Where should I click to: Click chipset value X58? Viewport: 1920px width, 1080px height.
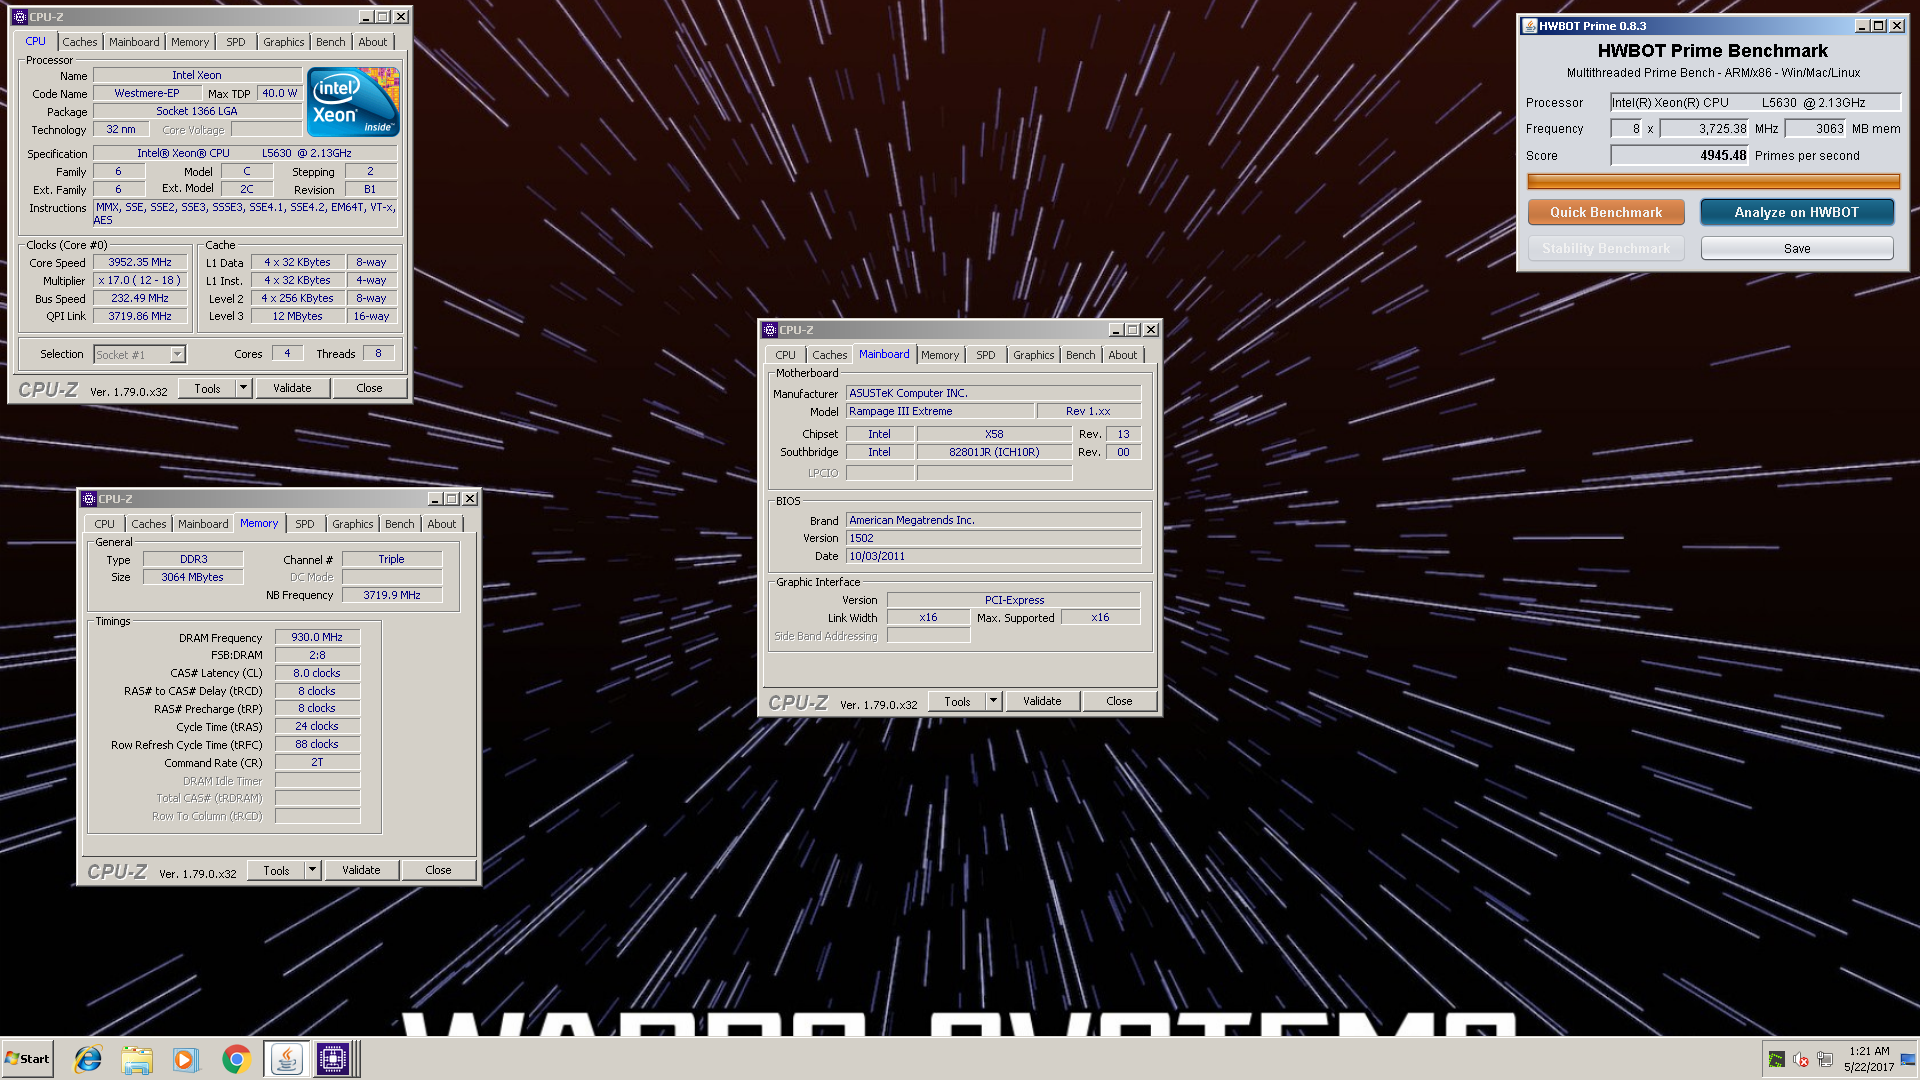(994, 434)
